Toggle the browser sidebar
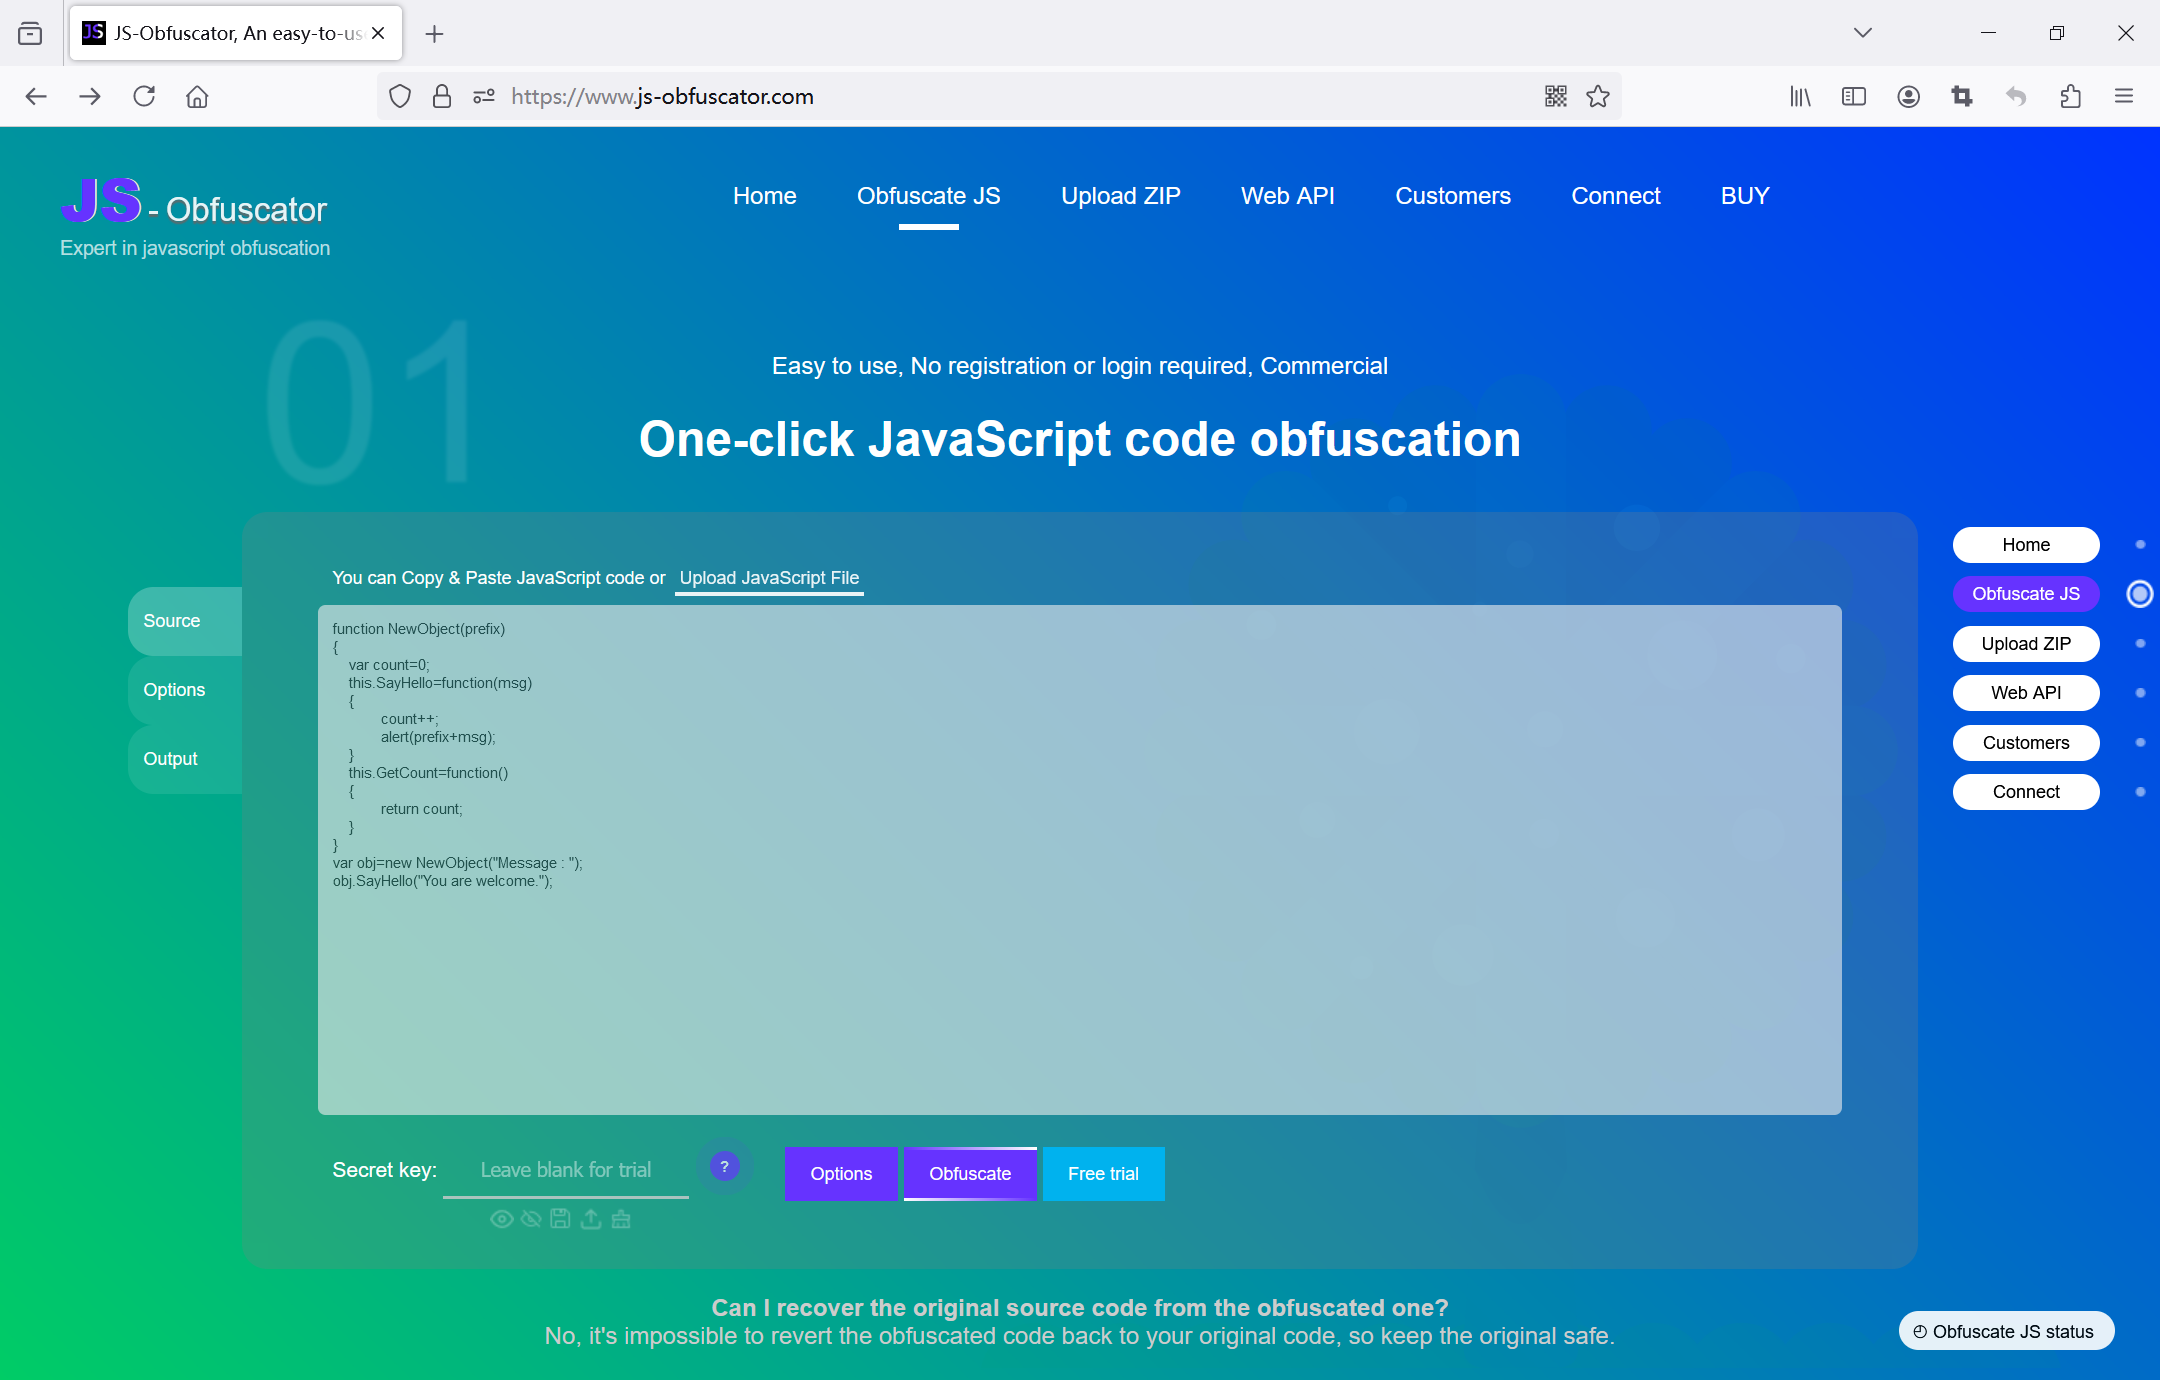 click(x=1854, y=96)
